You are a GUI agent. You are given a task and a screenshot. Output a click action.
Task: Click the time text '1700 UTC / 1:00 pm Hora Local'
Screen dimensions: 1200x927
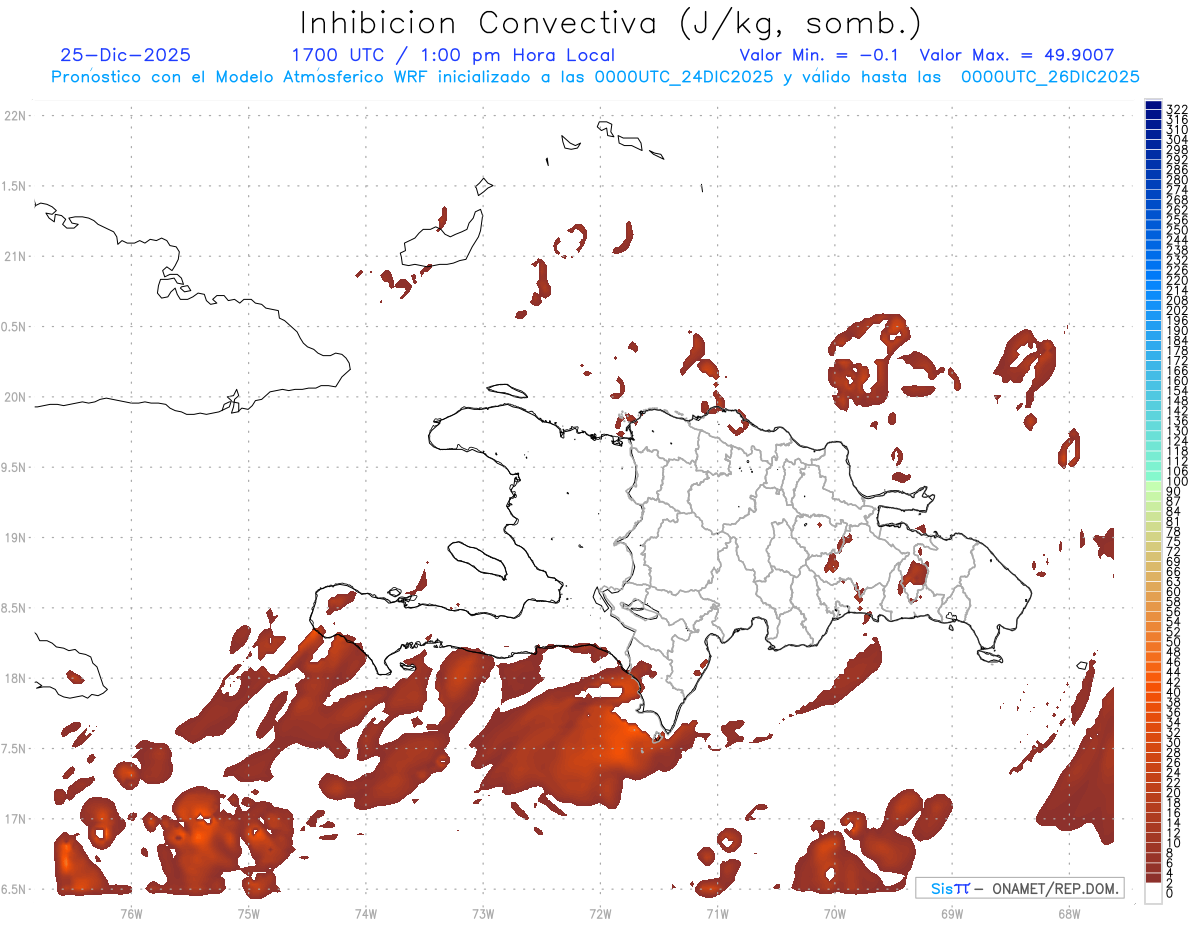point(452,55)
